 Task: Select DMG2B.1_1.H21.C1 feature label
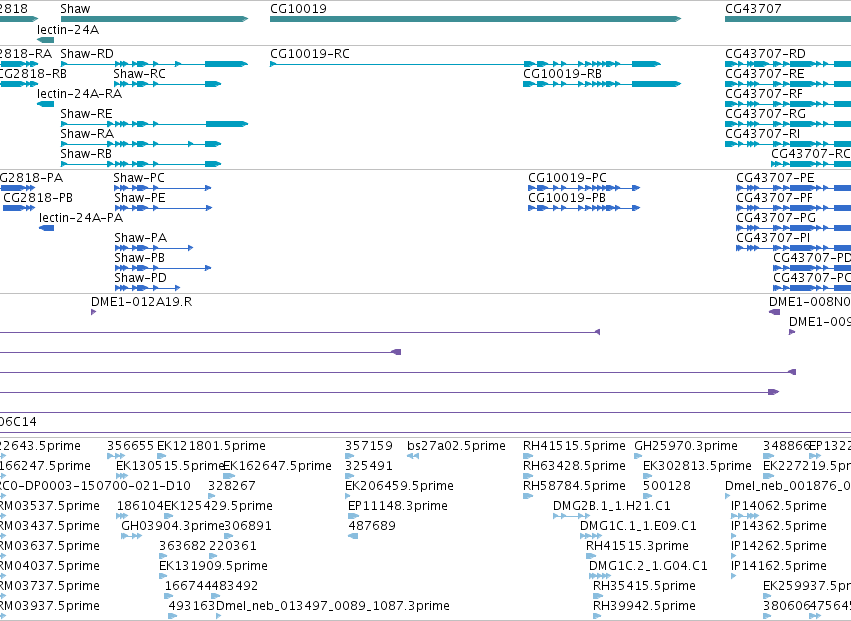[612, 506]
